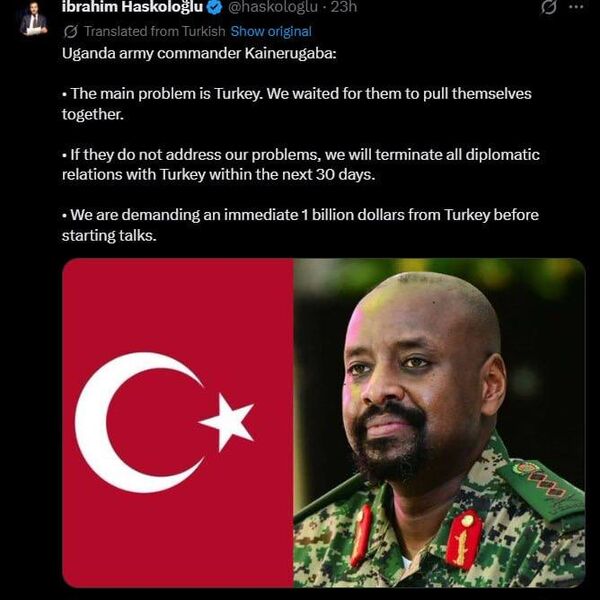Select the terminate all diplomatic relations paragraph
The height and width of the screenshot is (600, 600).
[x=301, y=165]
